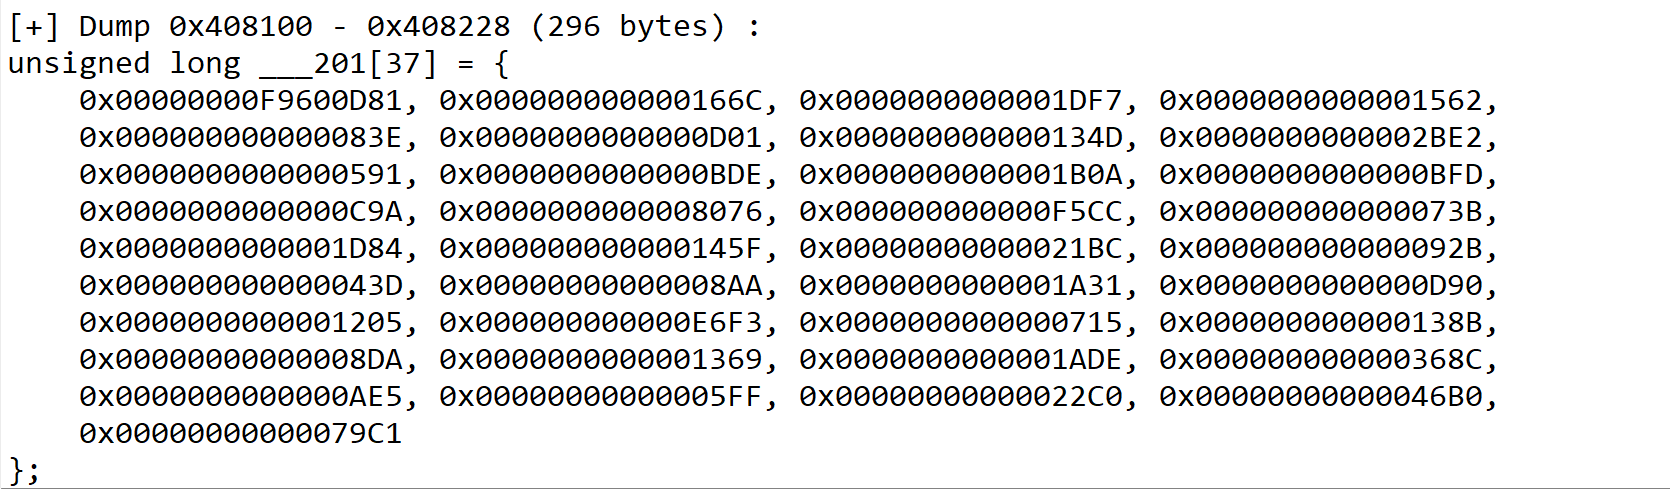Click the hex value 0x000000000000166C
The width and height of the screenshot is (1670, 489).
click(x=600, y=101)
